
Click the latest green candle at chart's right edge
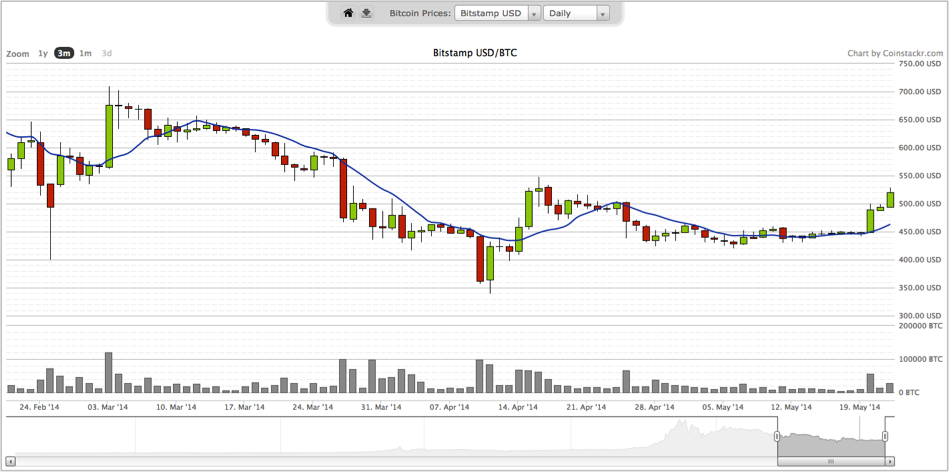[x=890, y=199]
